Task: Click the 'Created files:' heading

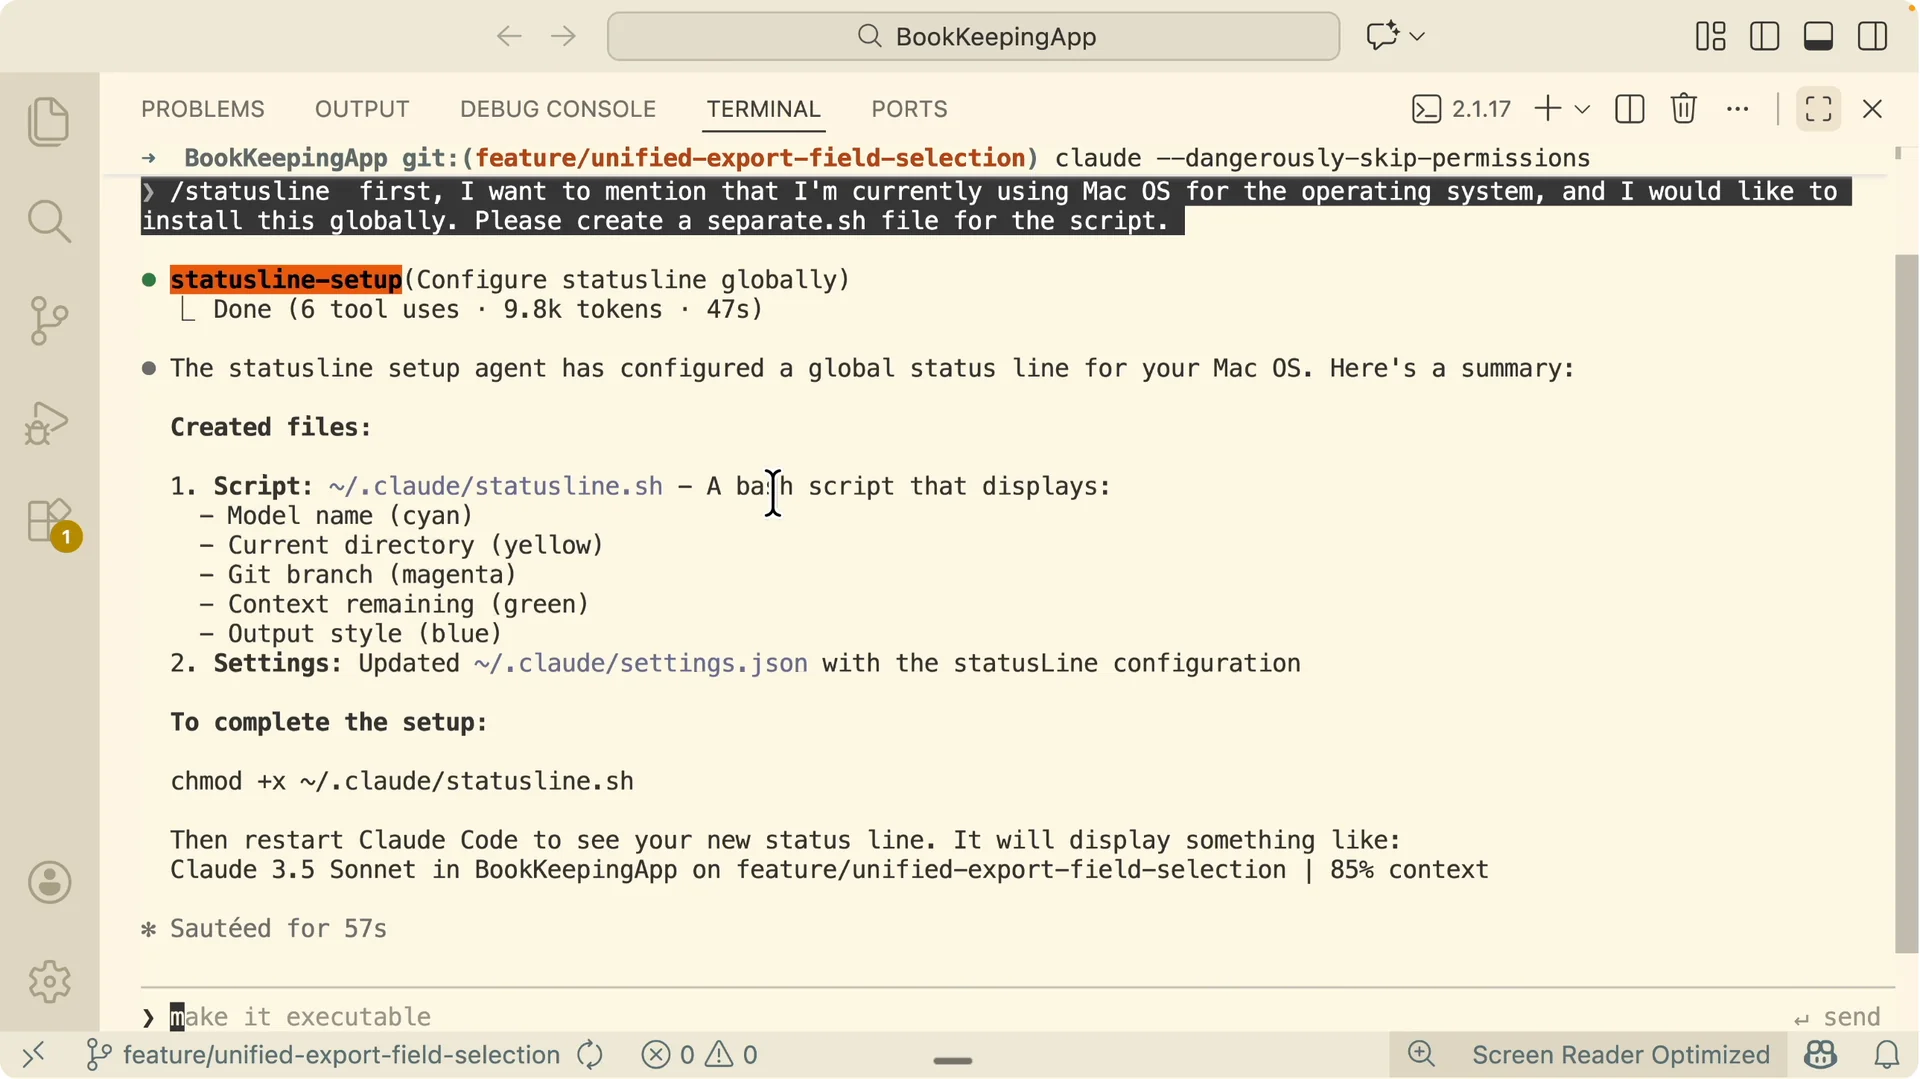Action: [x=271, y=428]
